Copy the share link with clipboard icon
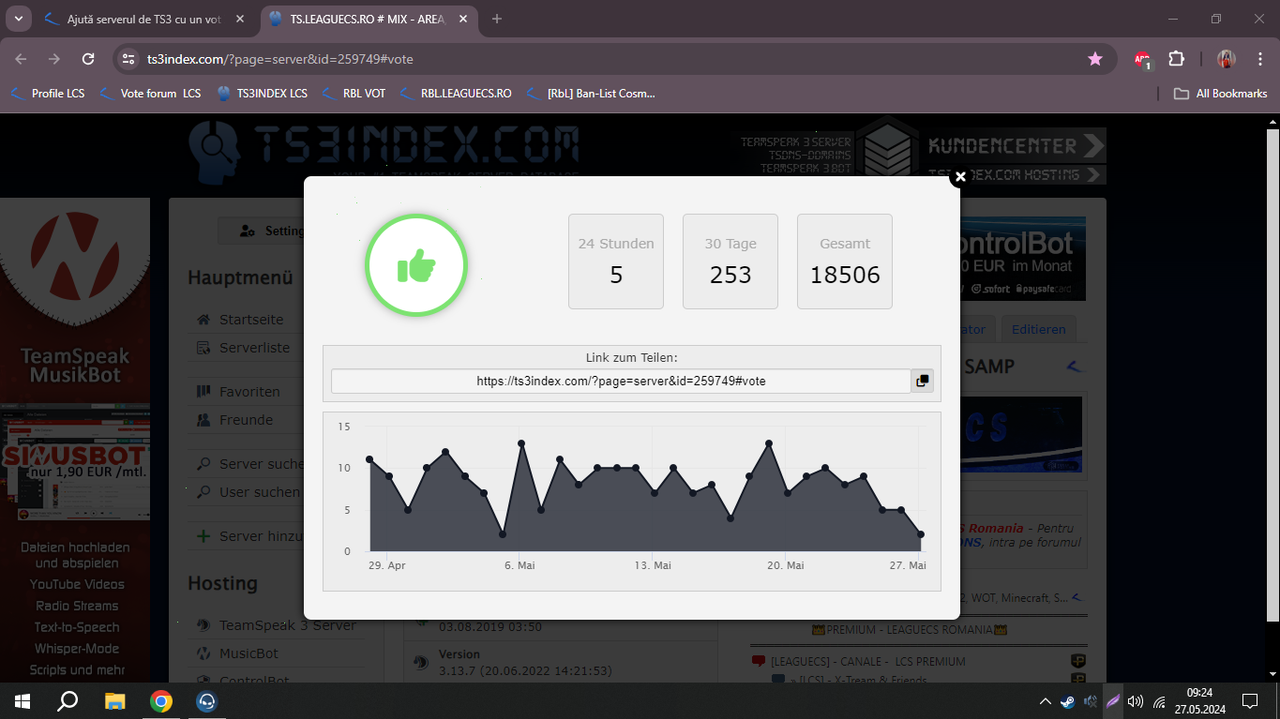This screenshot has width=1280, height=719. 922,381
